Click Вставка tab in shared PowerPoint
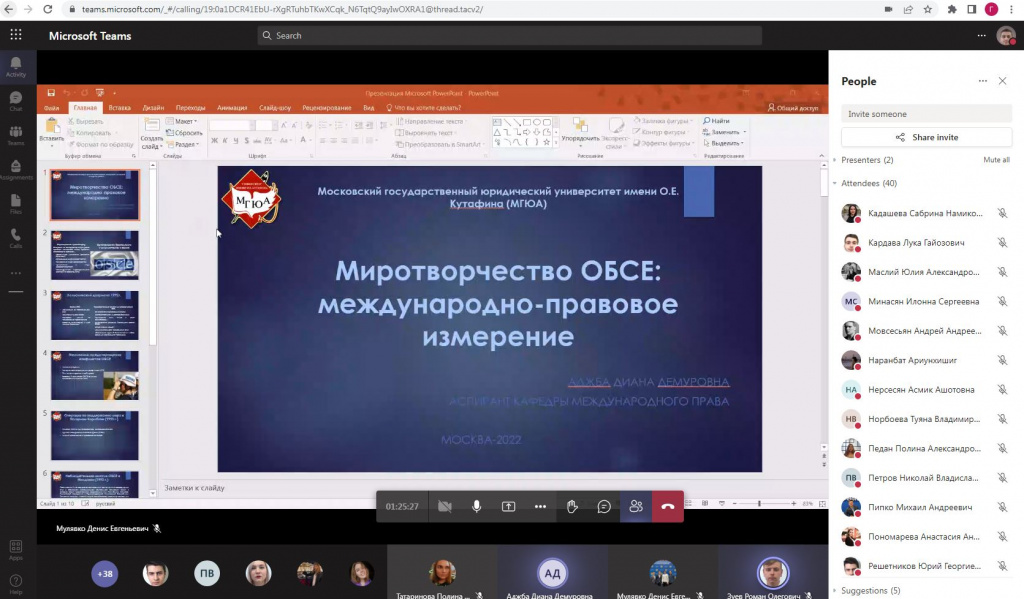1024x599 pixels. pos(120,108)
